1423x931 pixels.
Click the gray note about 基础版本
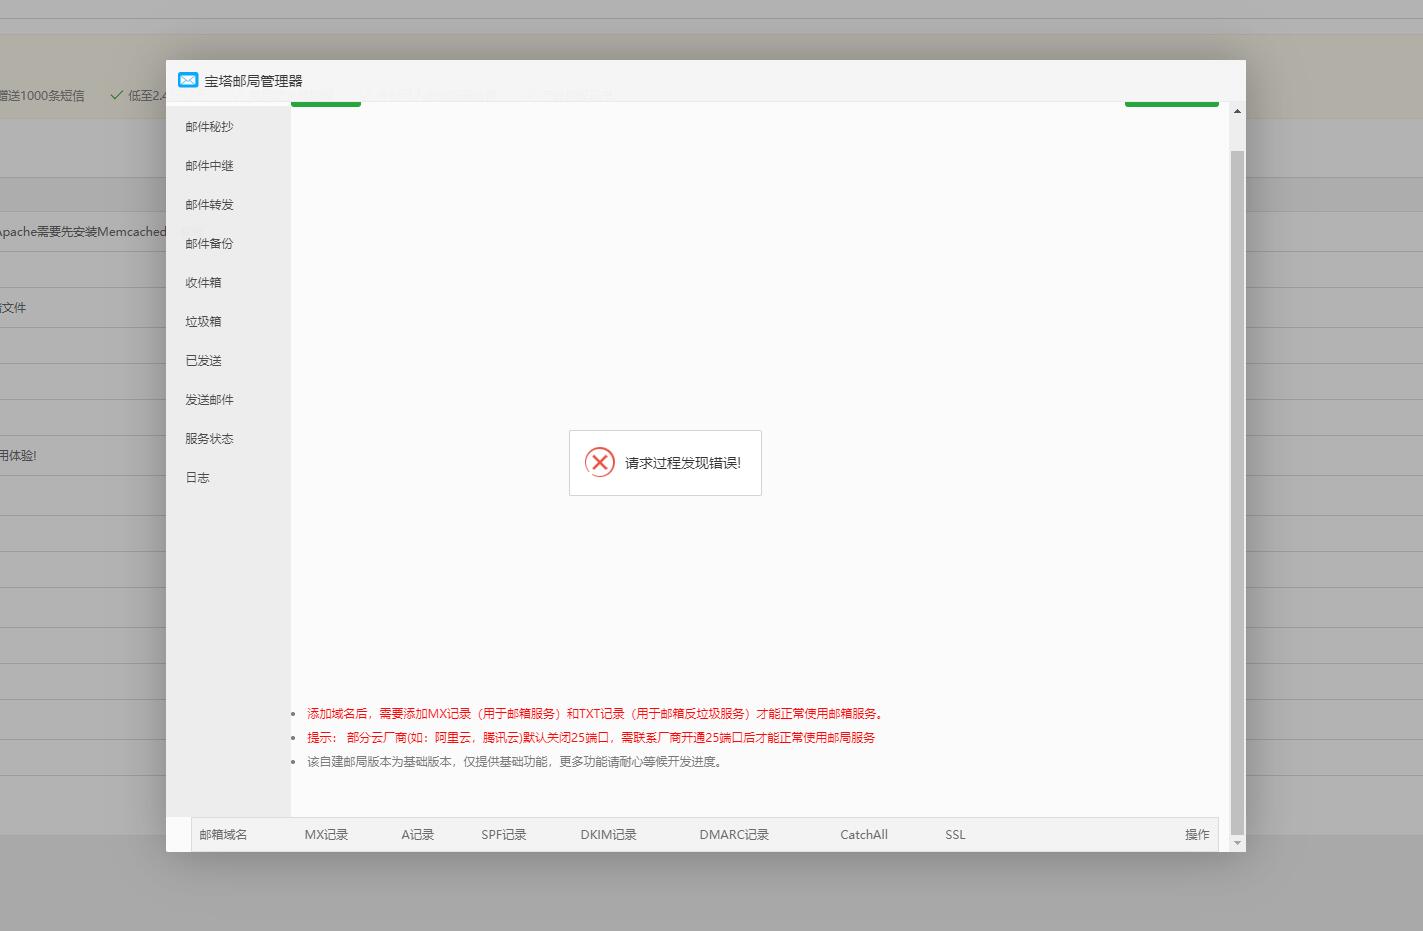point(516,762)
